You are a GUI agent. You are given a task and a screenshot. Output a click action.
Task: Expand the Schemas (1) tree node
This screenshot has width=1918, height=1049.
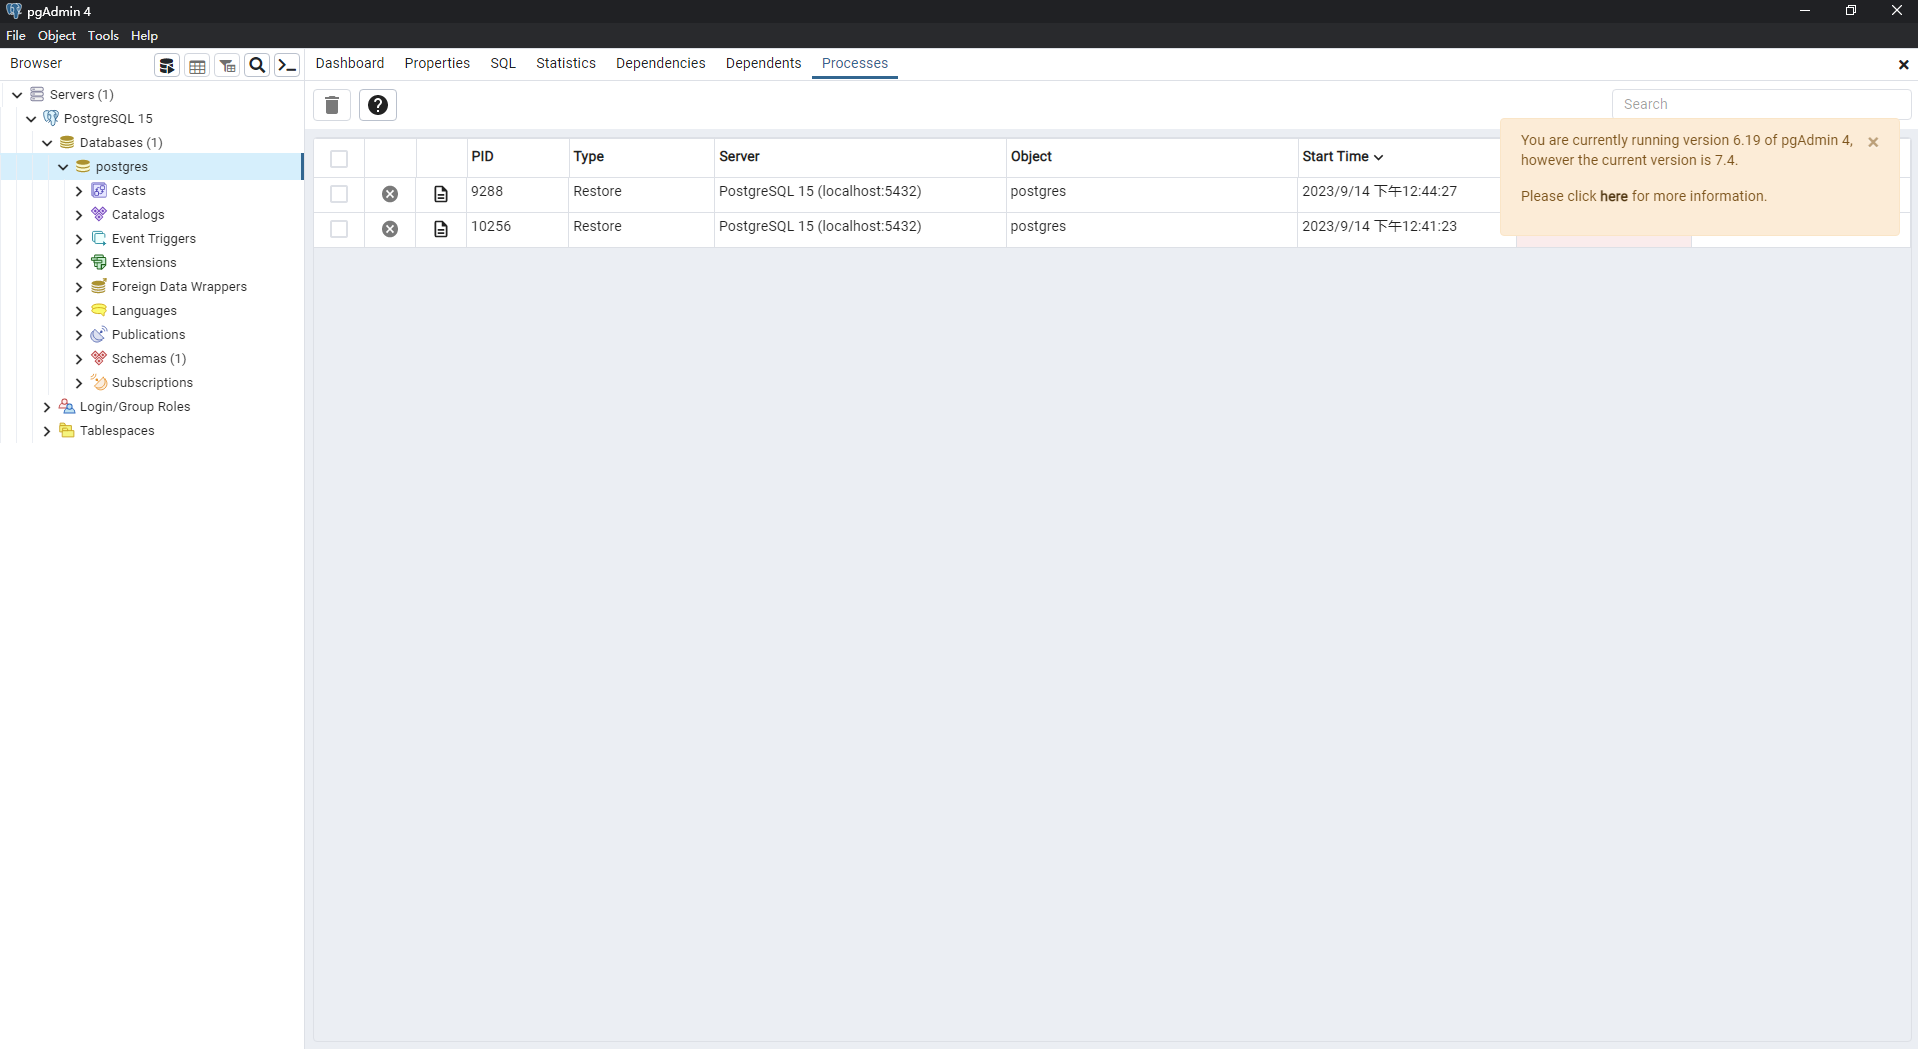79,359
